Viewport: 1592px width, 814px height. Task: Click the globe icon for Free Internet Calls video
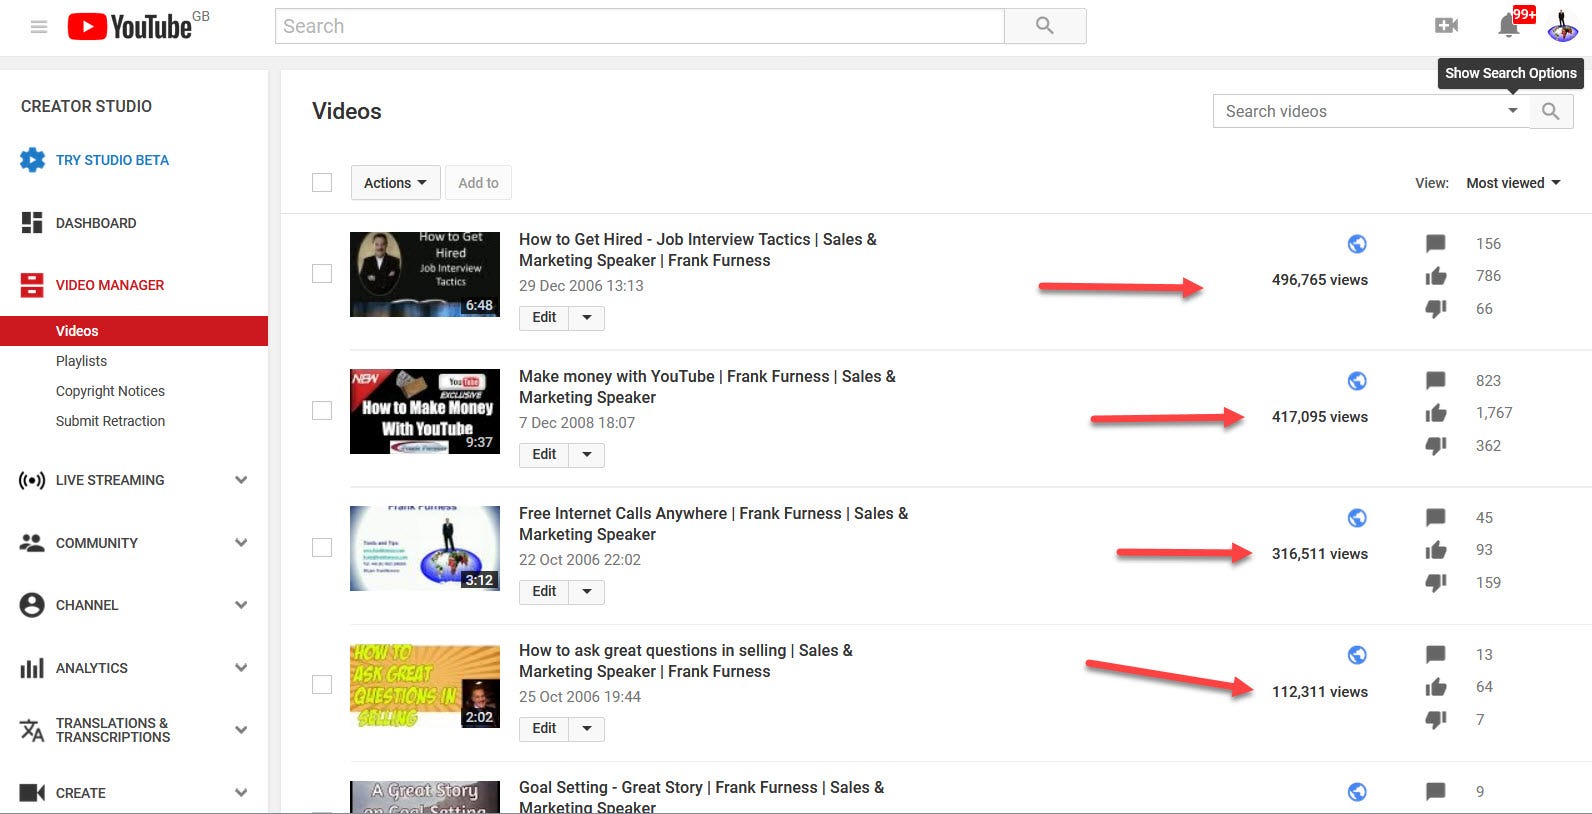point(1357,518)
